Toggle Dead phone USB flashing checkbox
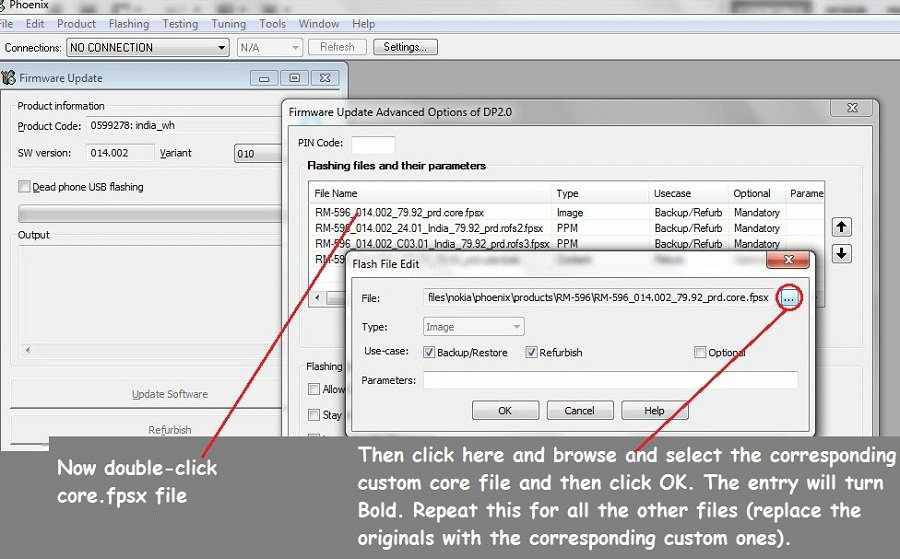The height and width of the screenshot is (559, 900). tap(24, 186)
